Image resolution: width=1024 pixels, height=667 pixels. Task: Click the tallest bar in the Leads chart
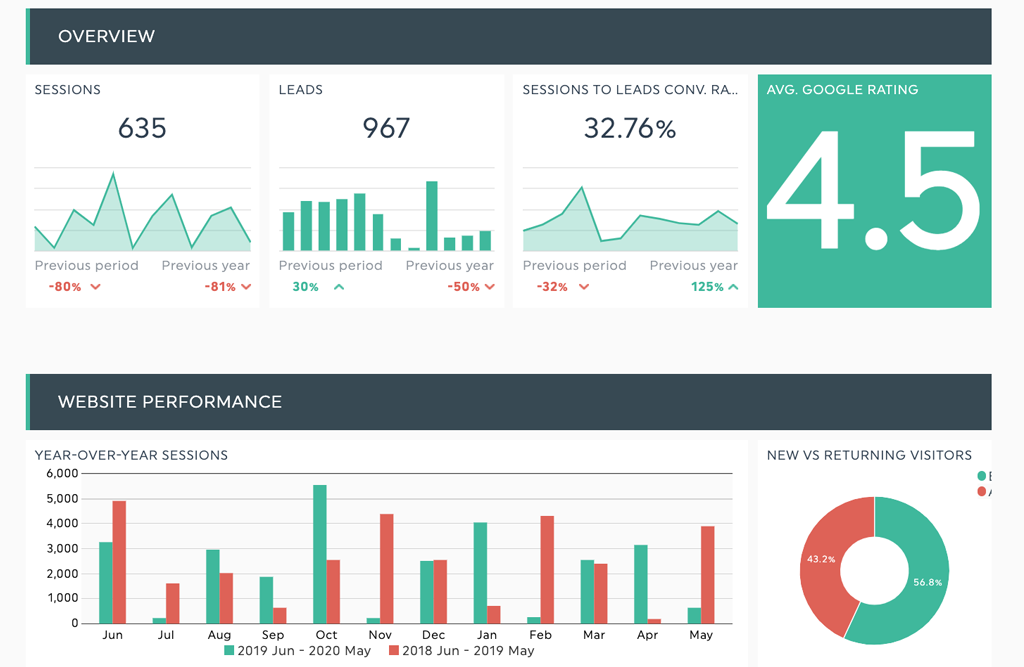click(432, 215)
